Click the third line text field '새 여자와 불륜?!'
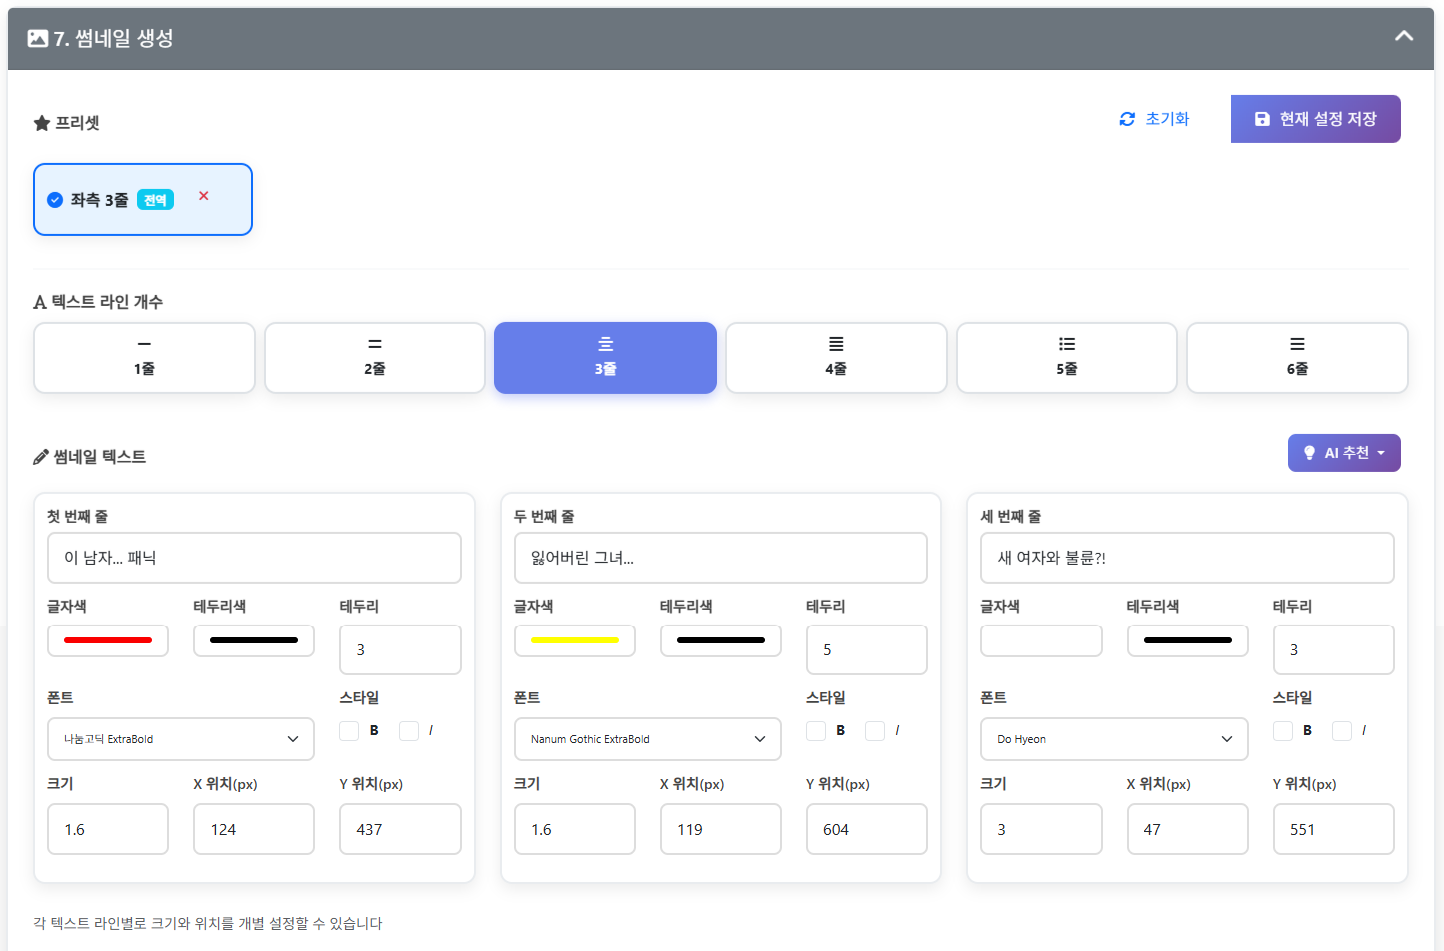Image resolution: width=1444 pixels, height=951 pixels. [x=1187, y=558]
